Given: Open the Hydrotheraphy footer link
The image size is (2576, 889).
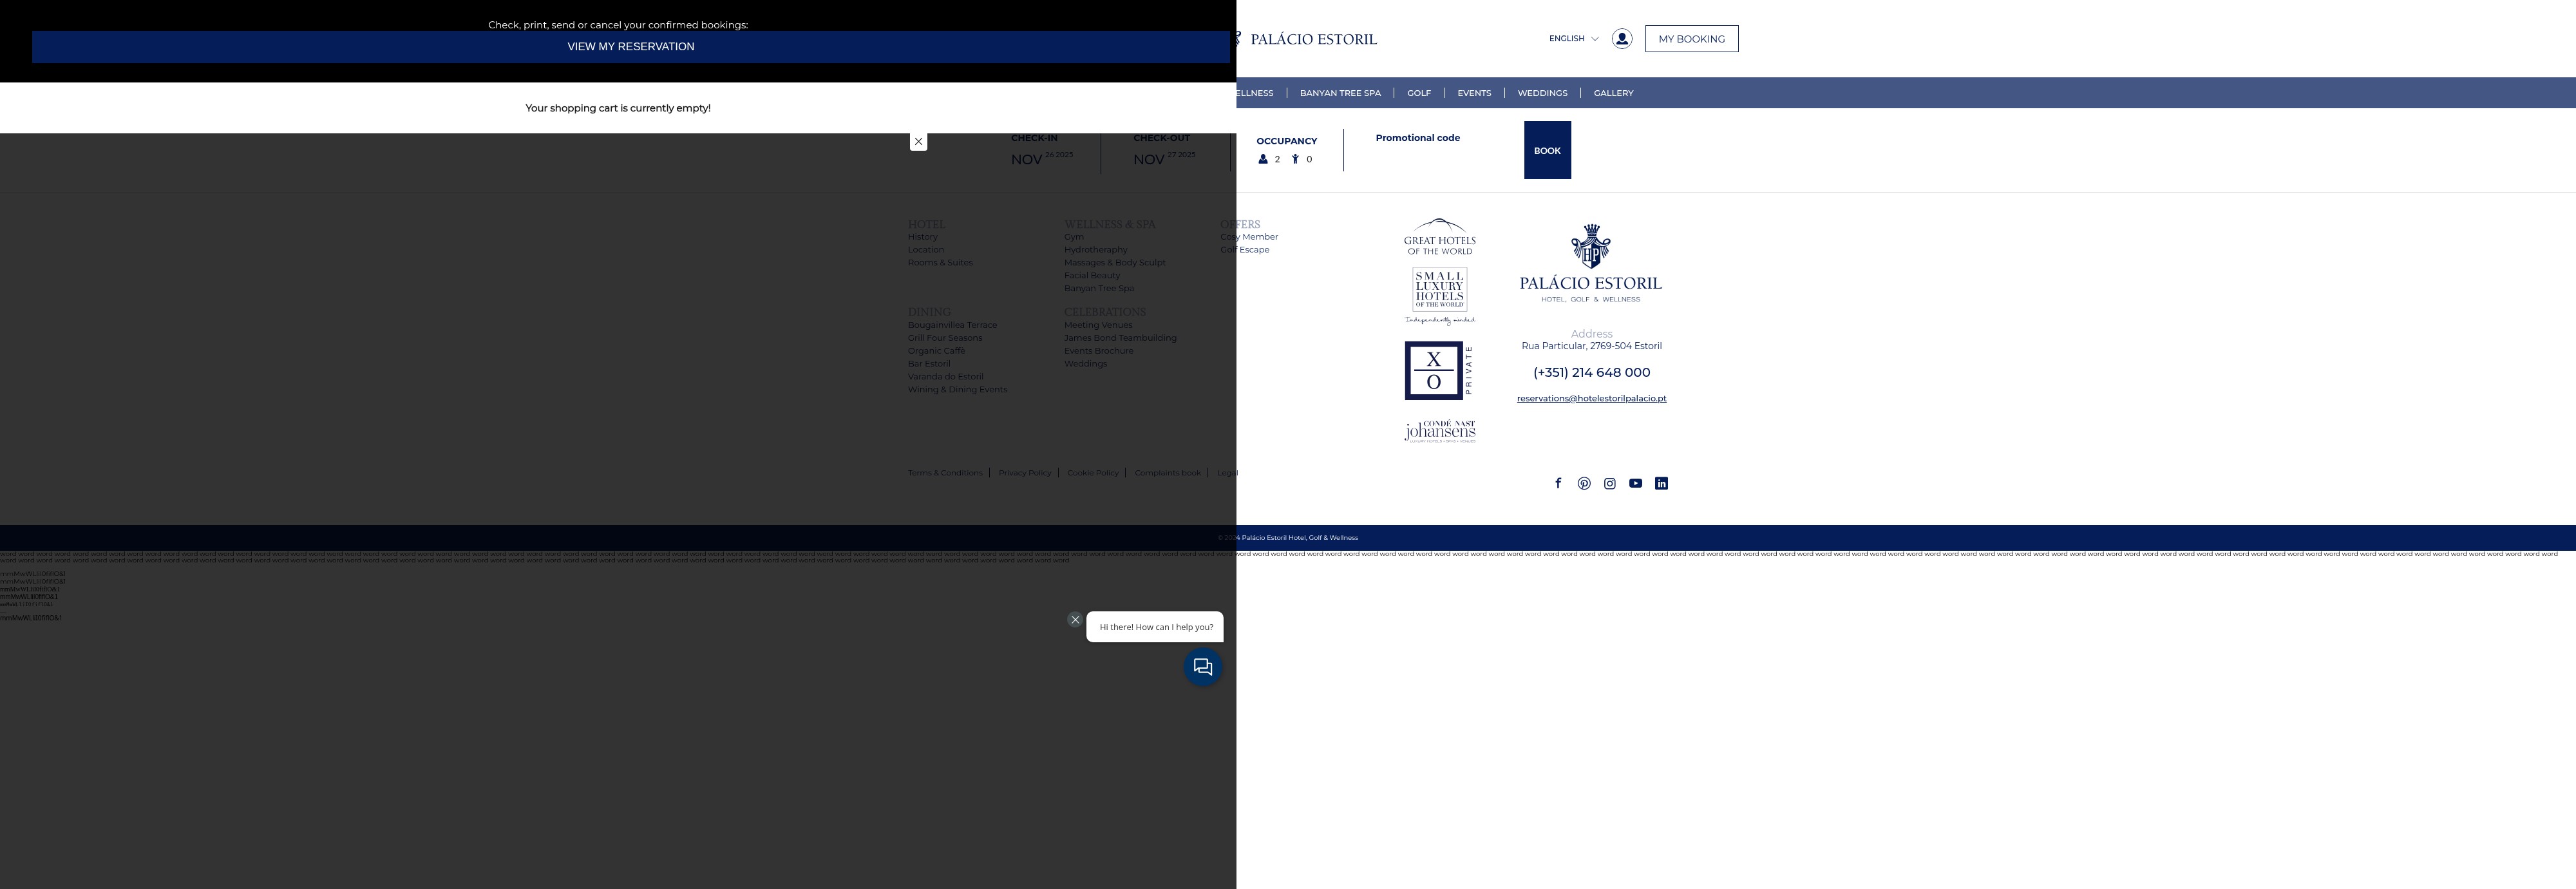Looking at the screenshot, I should (x=1095, y=250).
